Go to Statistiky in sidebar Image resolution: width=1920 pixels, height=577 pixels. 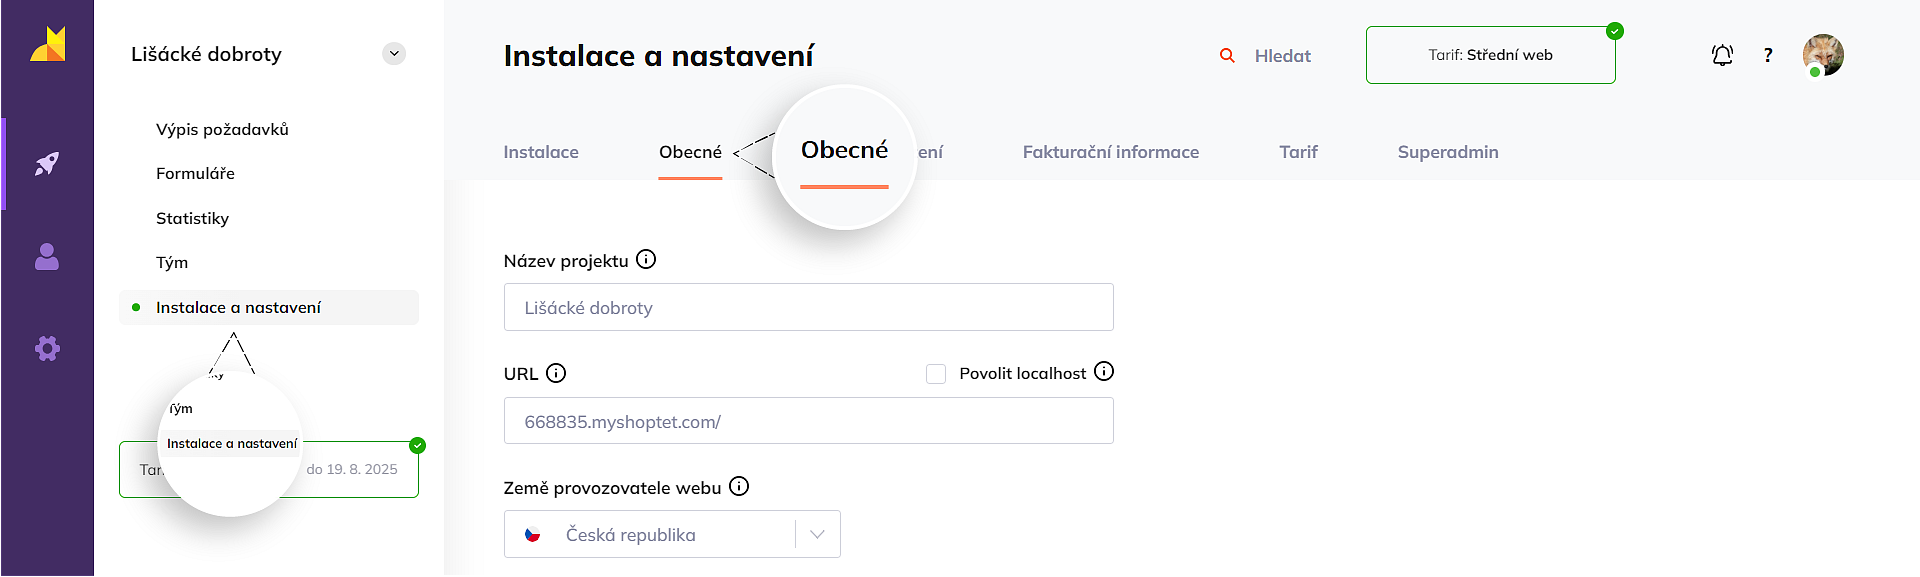point(193,218)
